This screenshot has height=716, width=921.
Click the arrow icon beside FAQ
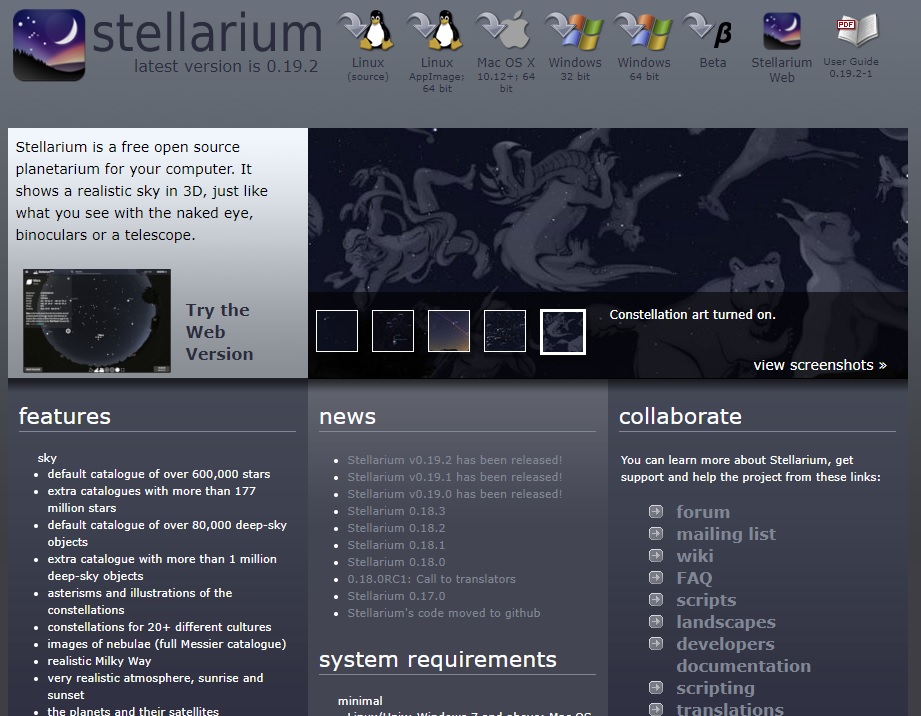656,577
